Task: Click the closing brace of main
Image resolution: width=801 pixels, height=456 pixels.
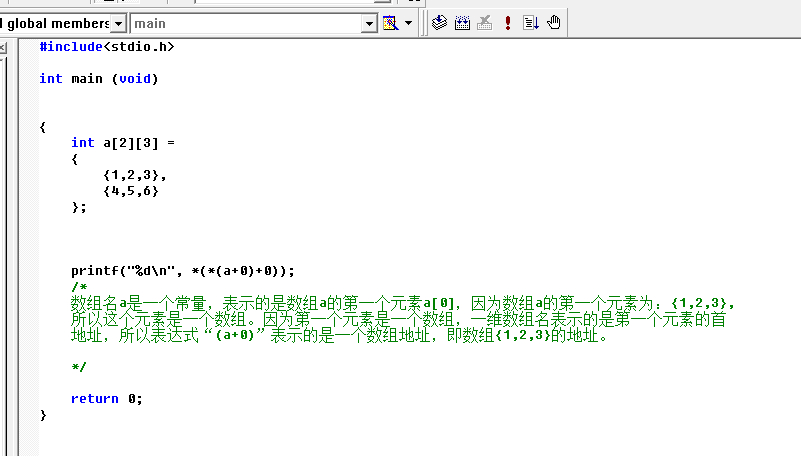Action: tap(43, 415)
